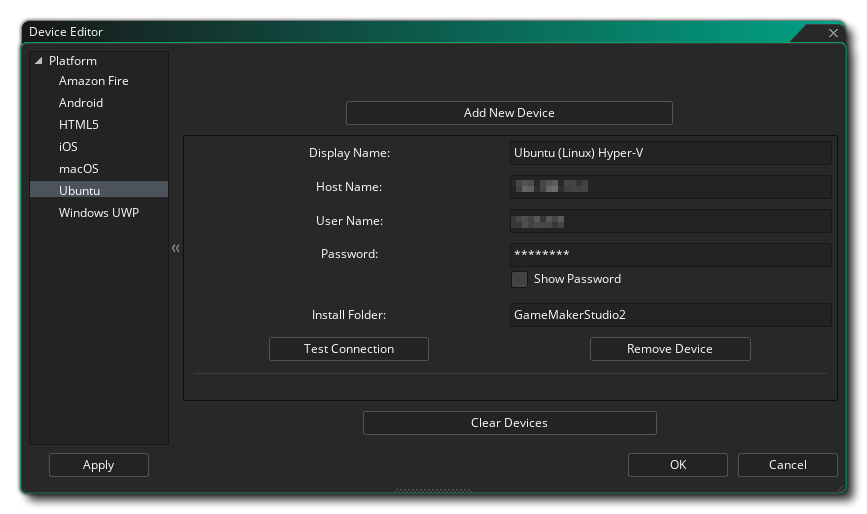The height and width of the screenshot is (514, 867).
Task: Select Amazon Fire platform
Action: (93, 81)
